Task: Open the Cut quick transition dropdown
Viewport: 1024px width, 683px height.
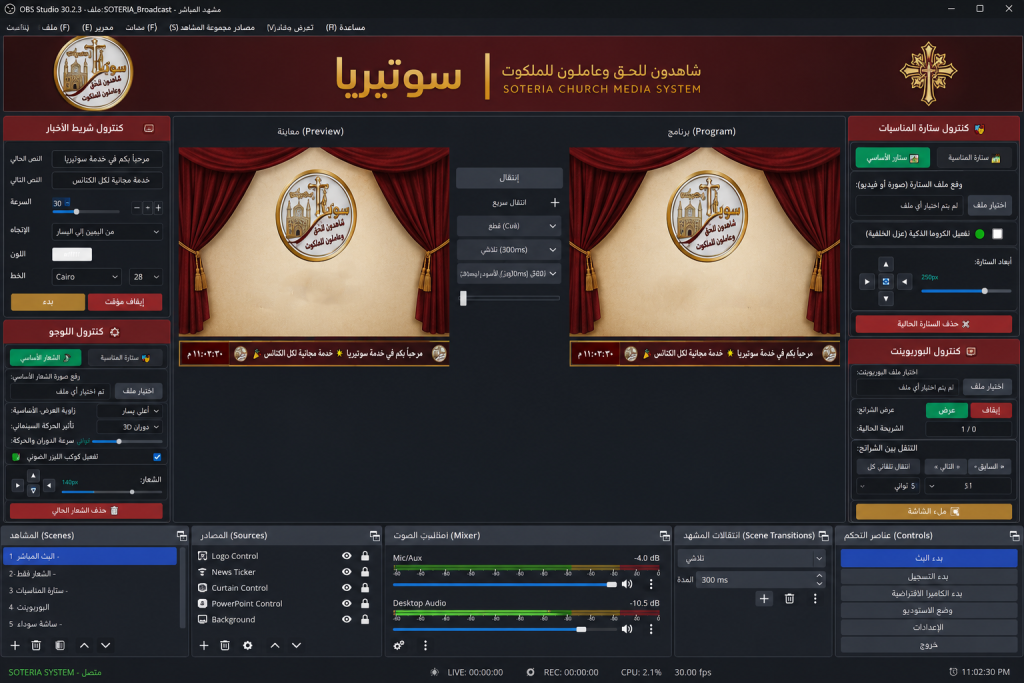Action: click(x=509, y=226)
